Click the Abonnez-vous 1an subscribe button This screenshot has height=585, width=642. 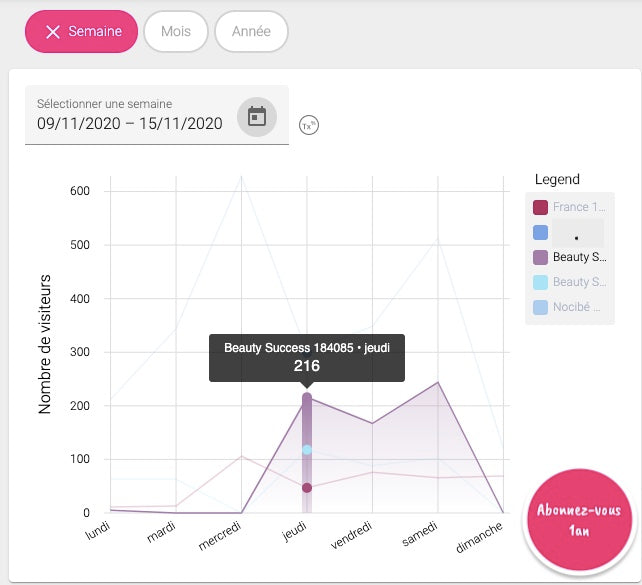tap(579, 520)
